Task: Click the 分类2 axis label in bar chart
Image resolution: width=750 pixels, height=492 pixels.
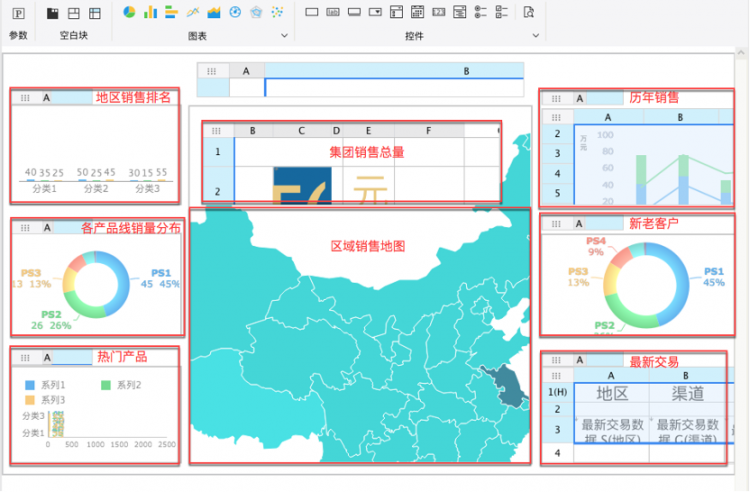Action: pos(96,188)
